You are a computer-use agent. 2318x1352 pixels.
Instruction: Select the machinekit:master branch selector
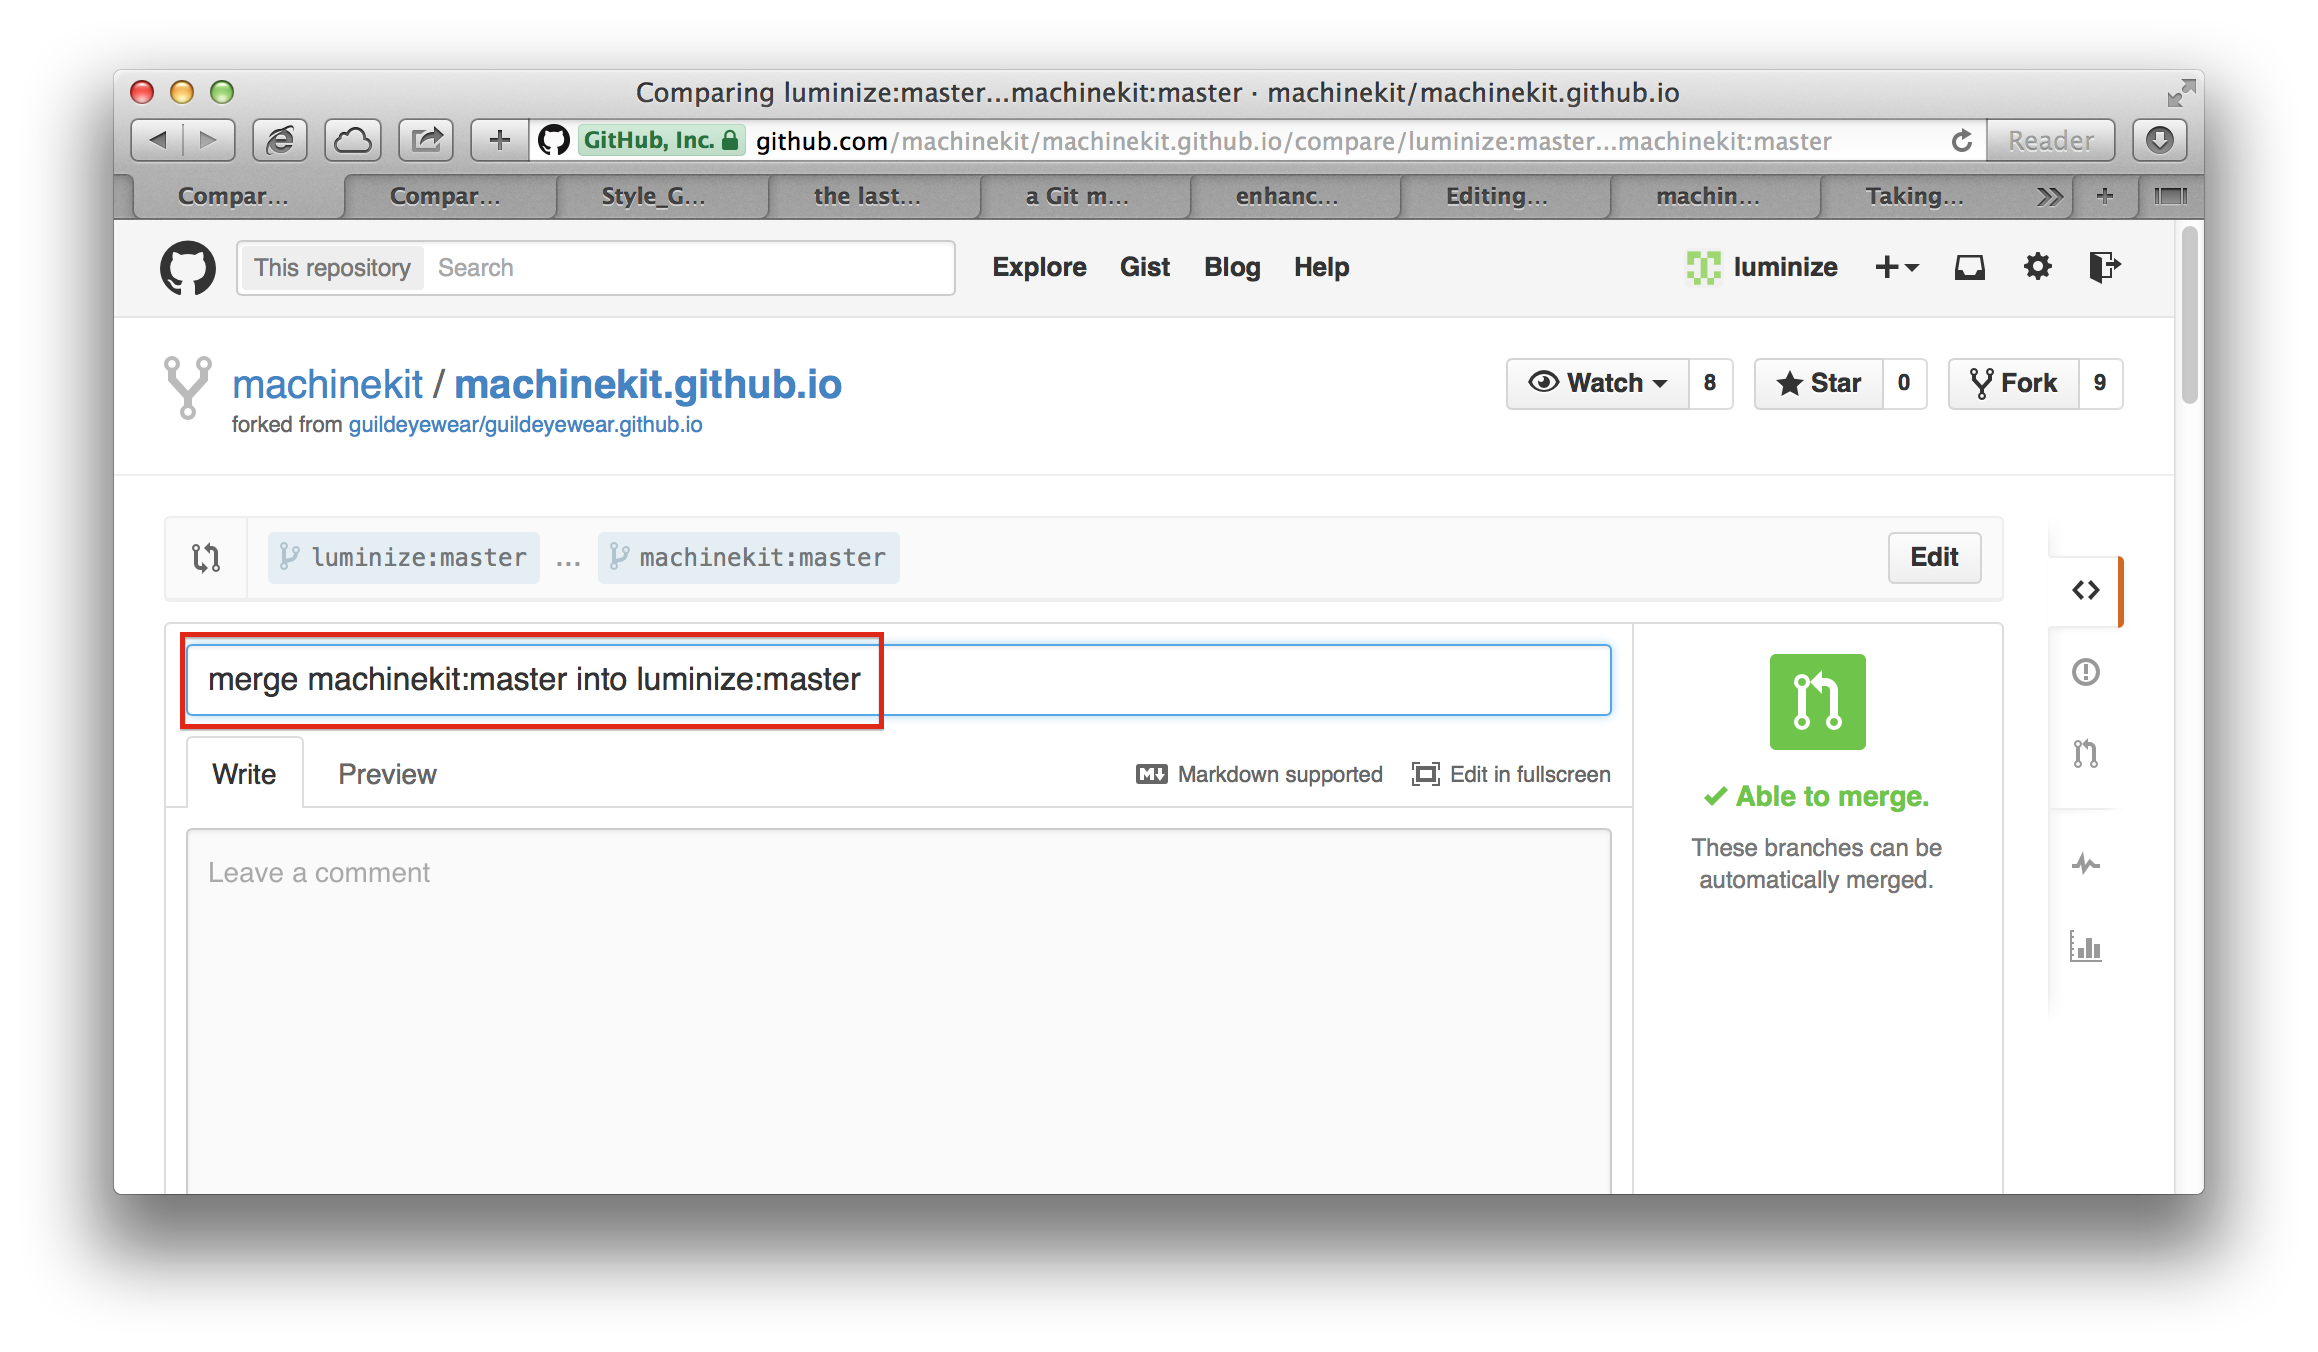pyautogui.click(x=749, y=557)
